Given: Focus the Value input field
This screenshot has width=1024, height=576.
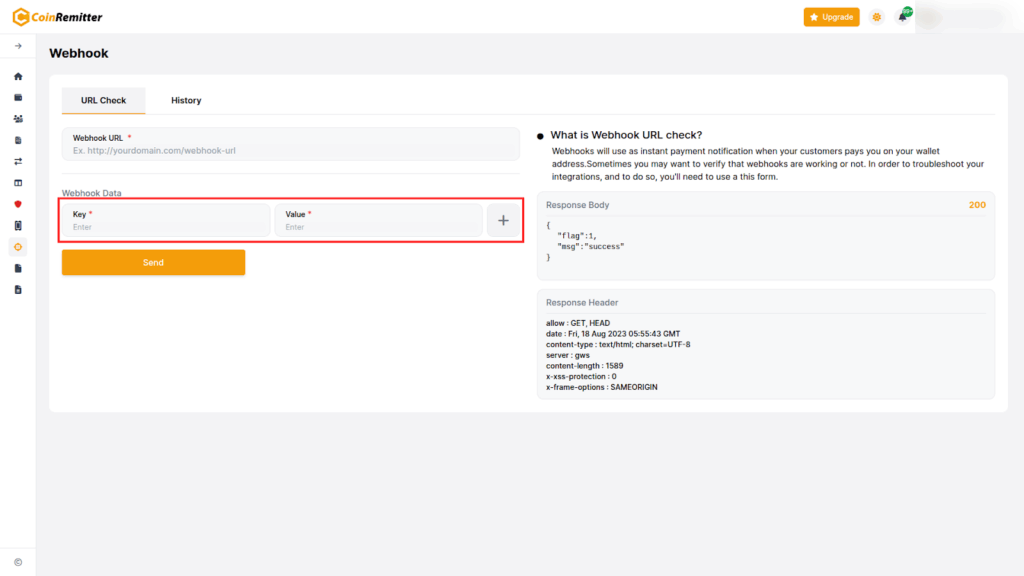Looking at the screenshot, I should 378,227.
